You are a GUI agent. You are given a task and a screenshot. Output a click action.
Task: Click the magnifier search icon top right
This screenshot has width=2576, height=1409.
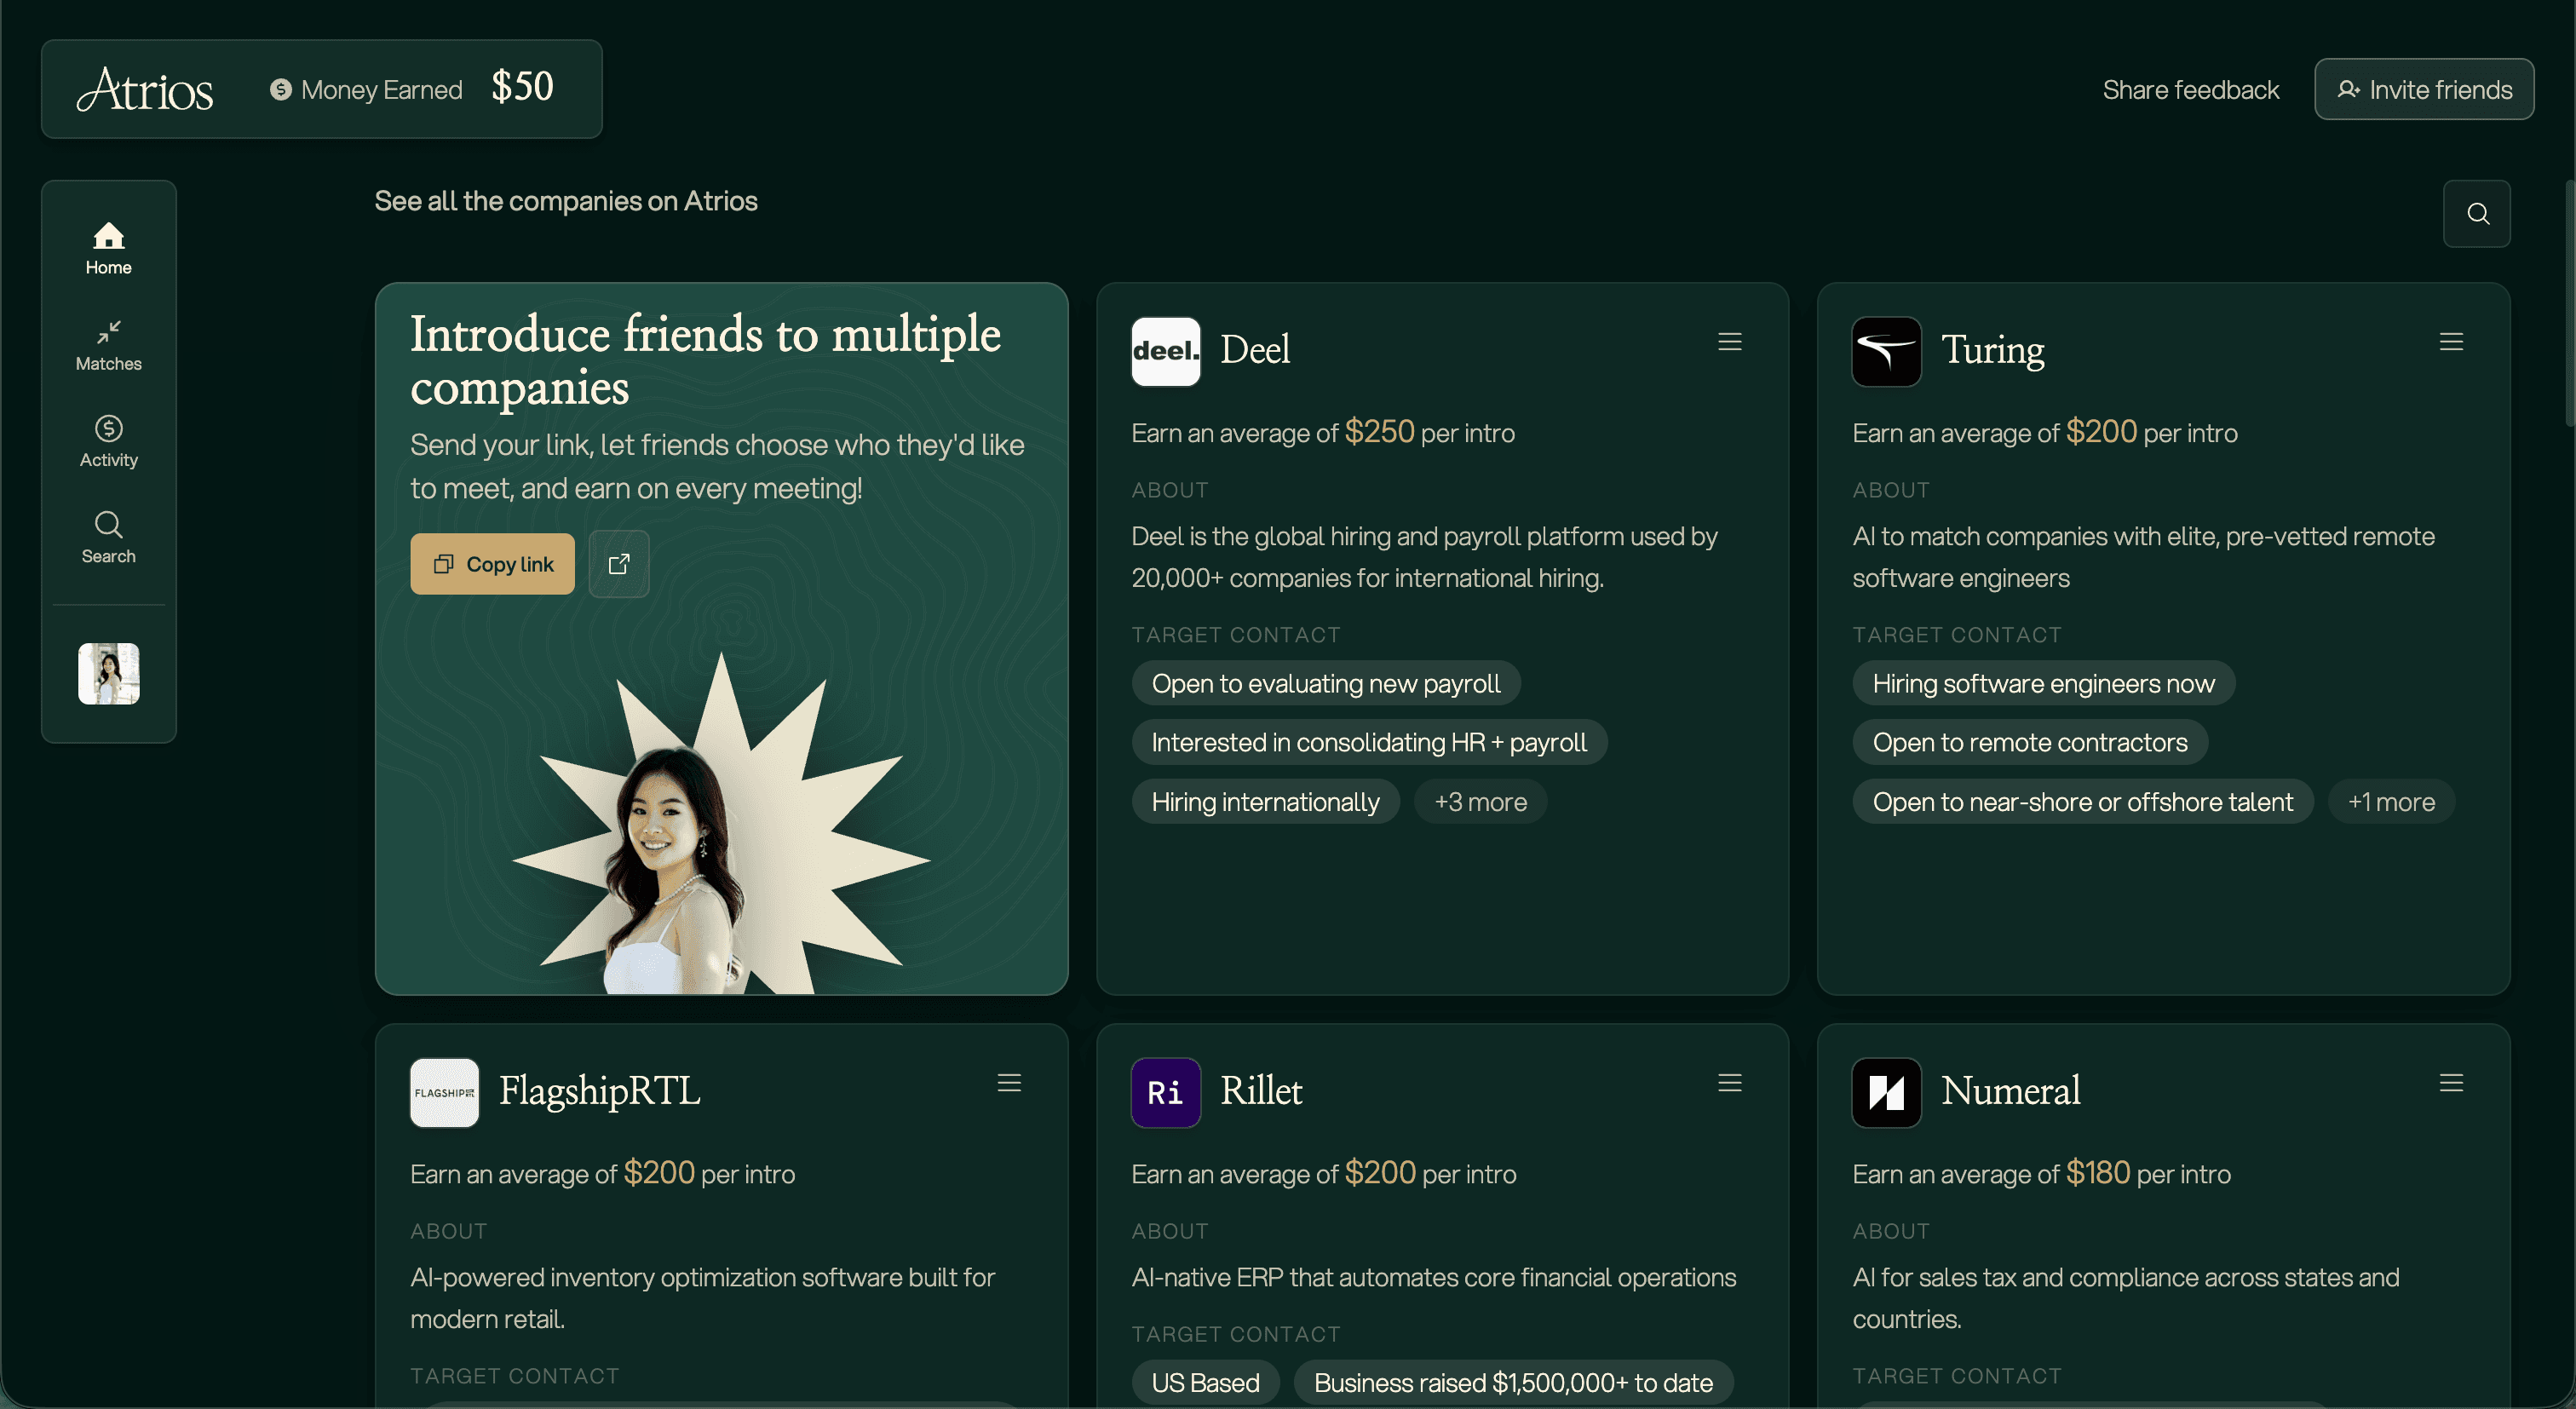(x=2477, y=214)
